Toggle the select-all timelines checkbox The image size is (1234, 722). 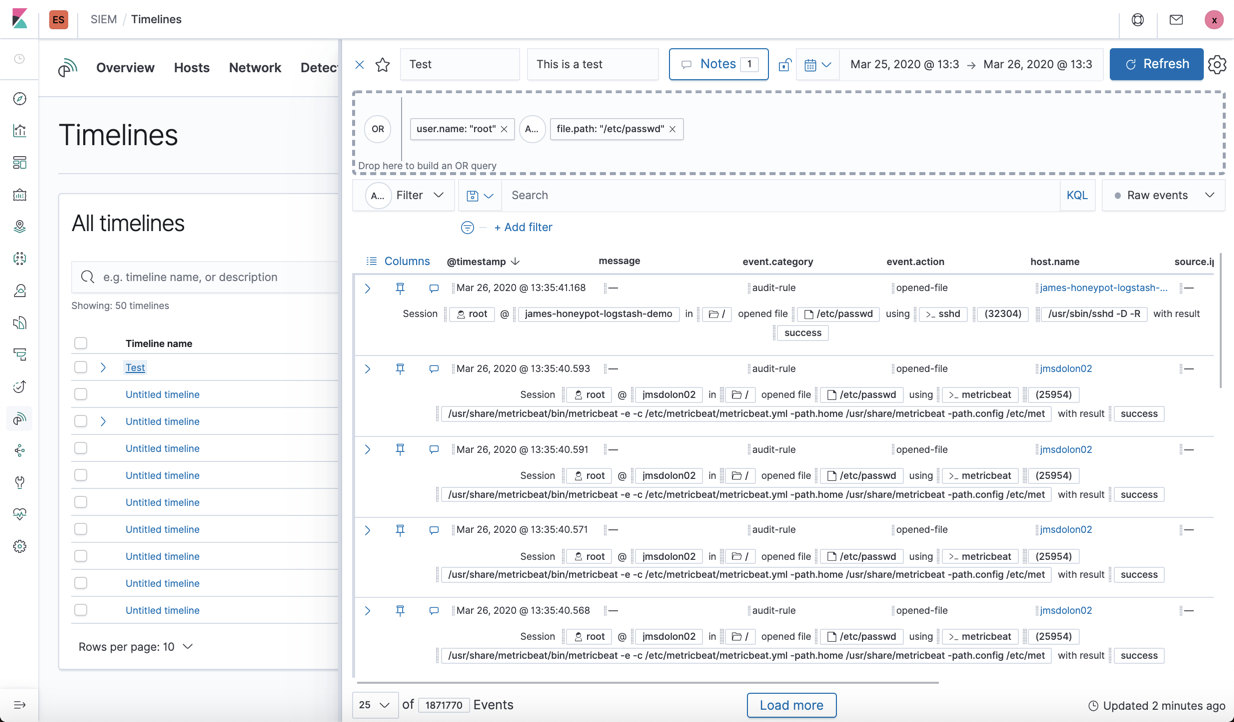click(x=81, y=343)
